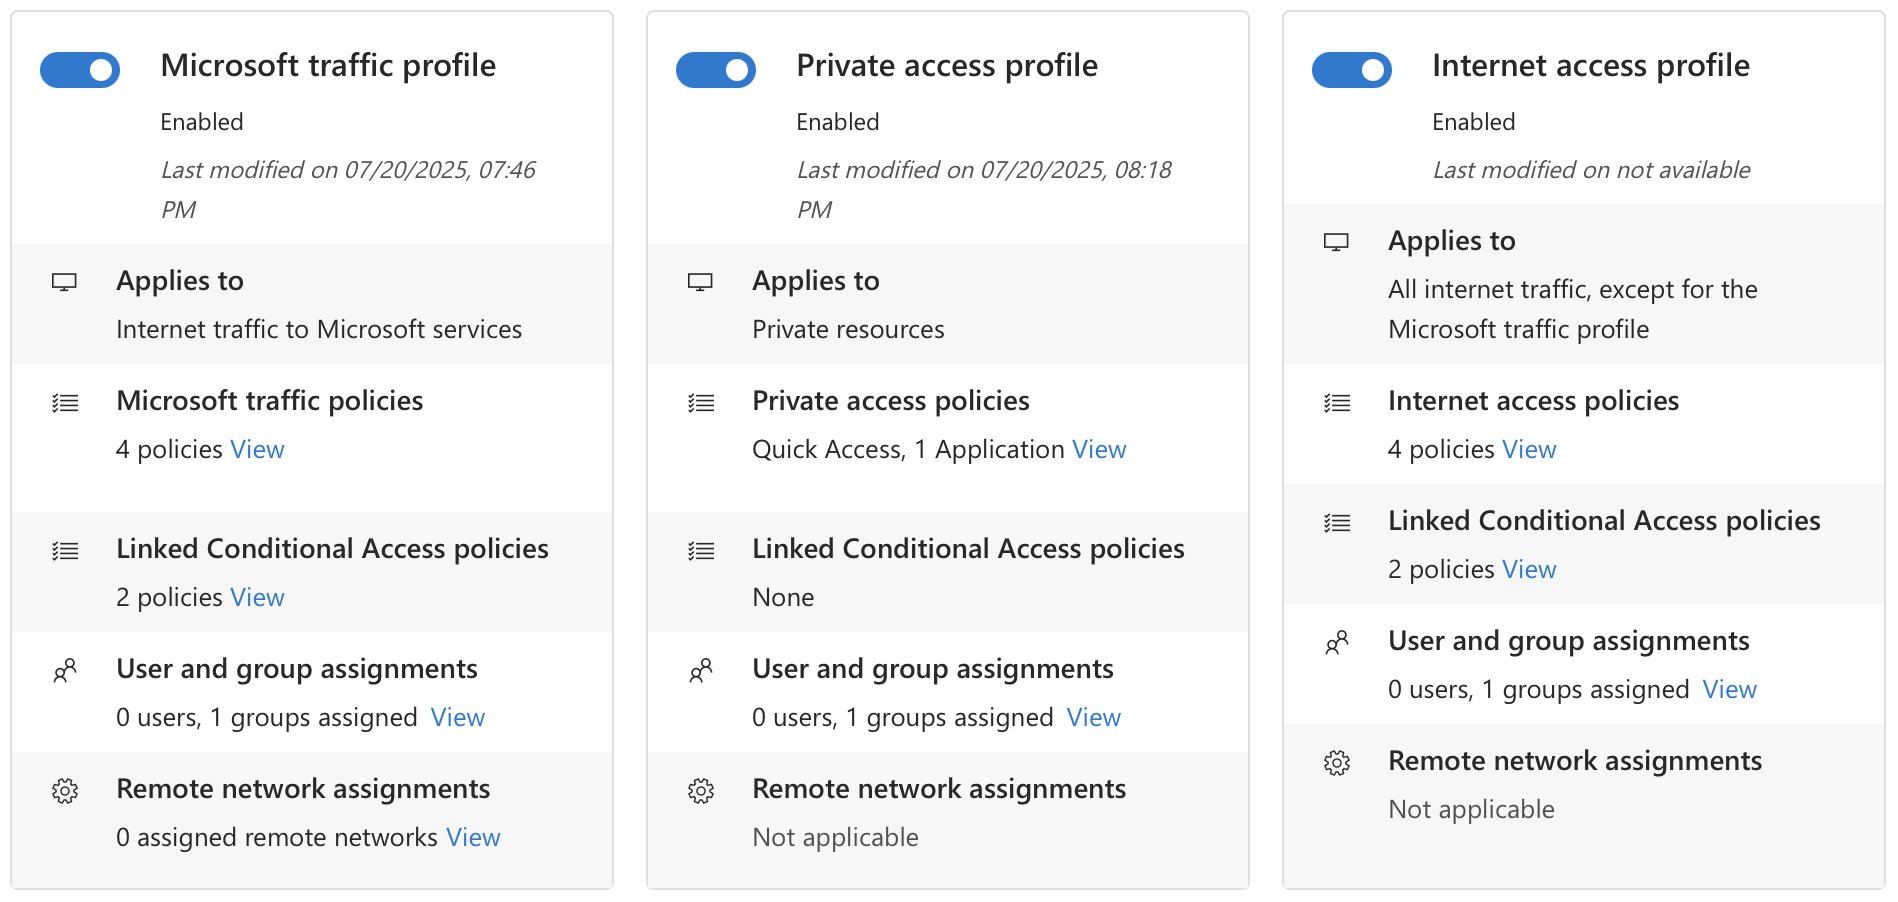The height and width of the screenshot is (902, 1898).
Task: Click list icon beside Private access policies
Action: coord(701,403)
